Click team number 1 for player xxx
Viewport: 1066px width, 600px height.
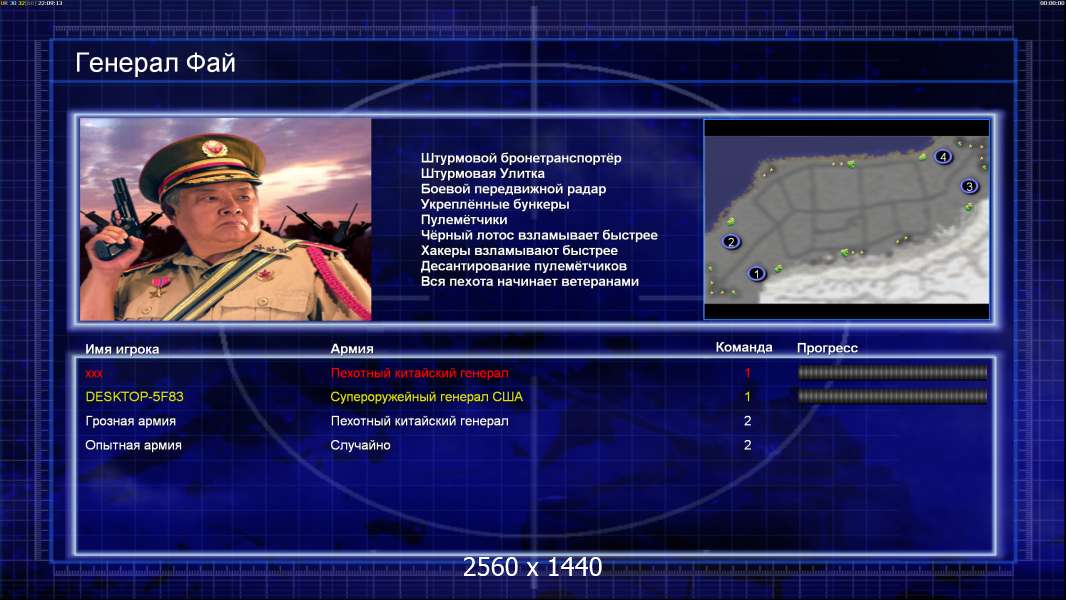point(747,372)
